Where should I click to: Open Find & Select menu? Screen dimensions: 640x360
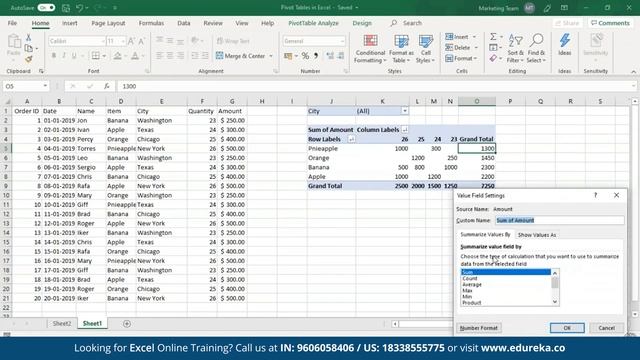pos(536,49)
